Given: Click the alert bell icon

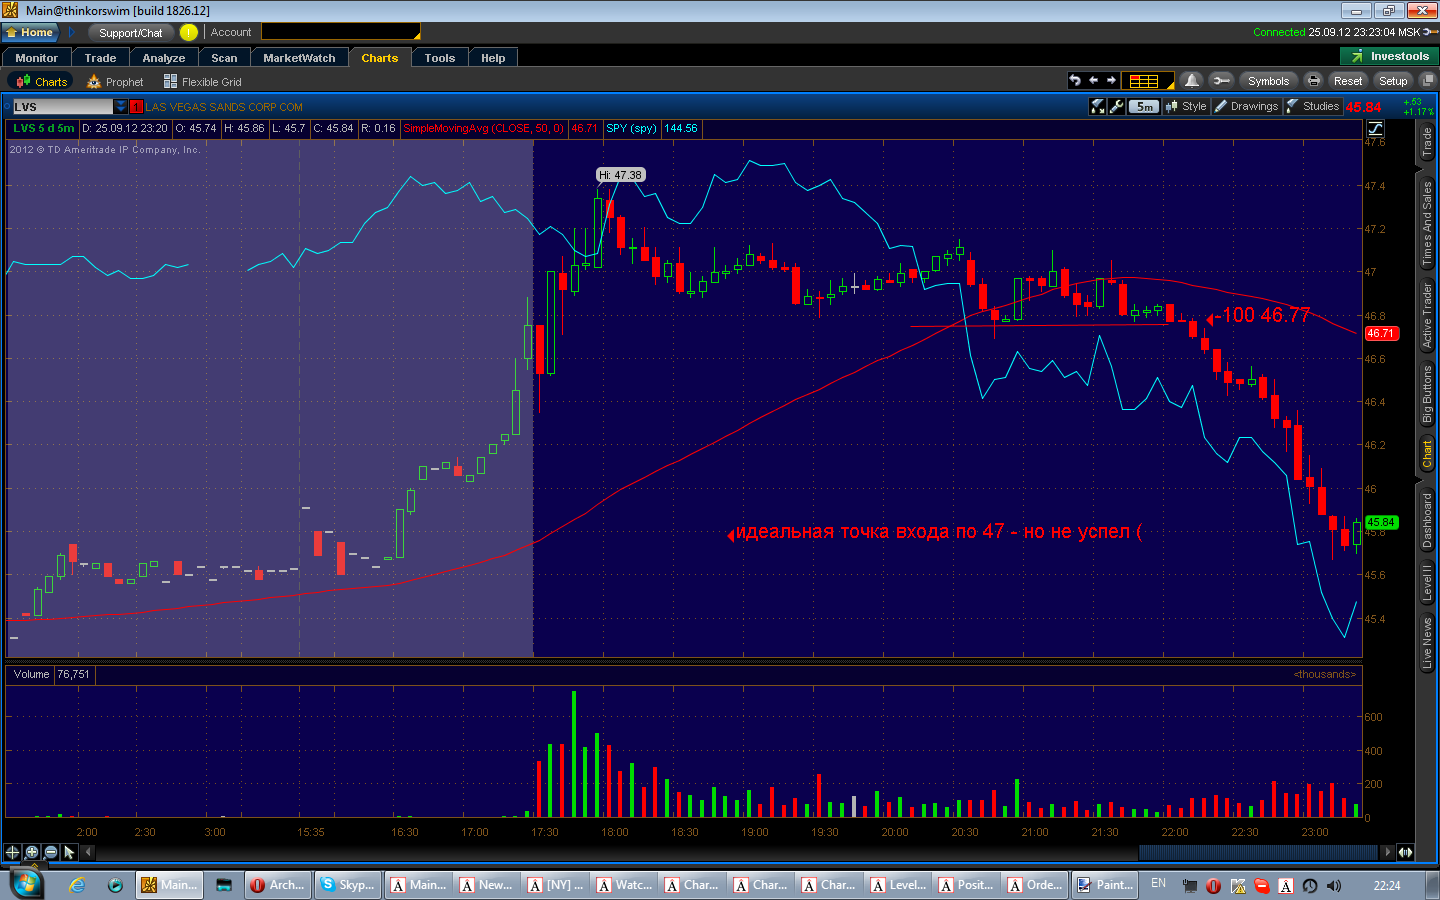Looking at the screenshot, I should point(1191,80).
